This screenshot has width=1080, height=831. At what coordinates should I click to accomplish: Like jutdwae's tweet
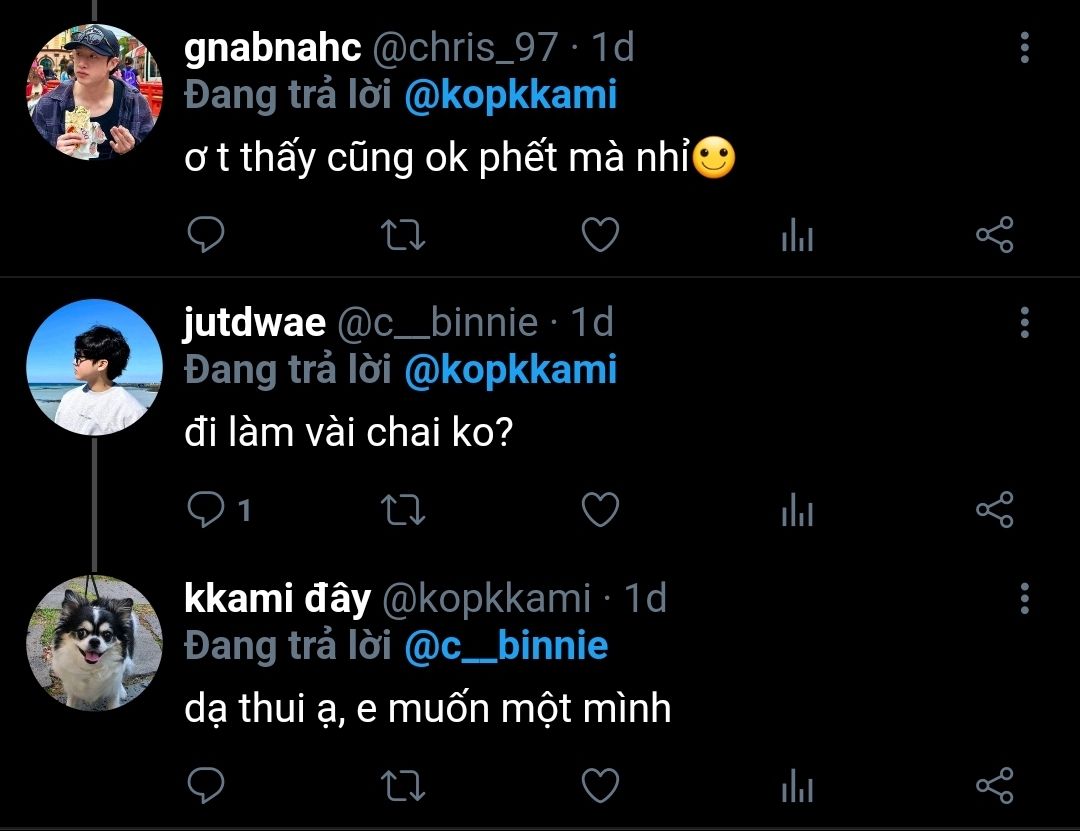click(x=600, y=511)
